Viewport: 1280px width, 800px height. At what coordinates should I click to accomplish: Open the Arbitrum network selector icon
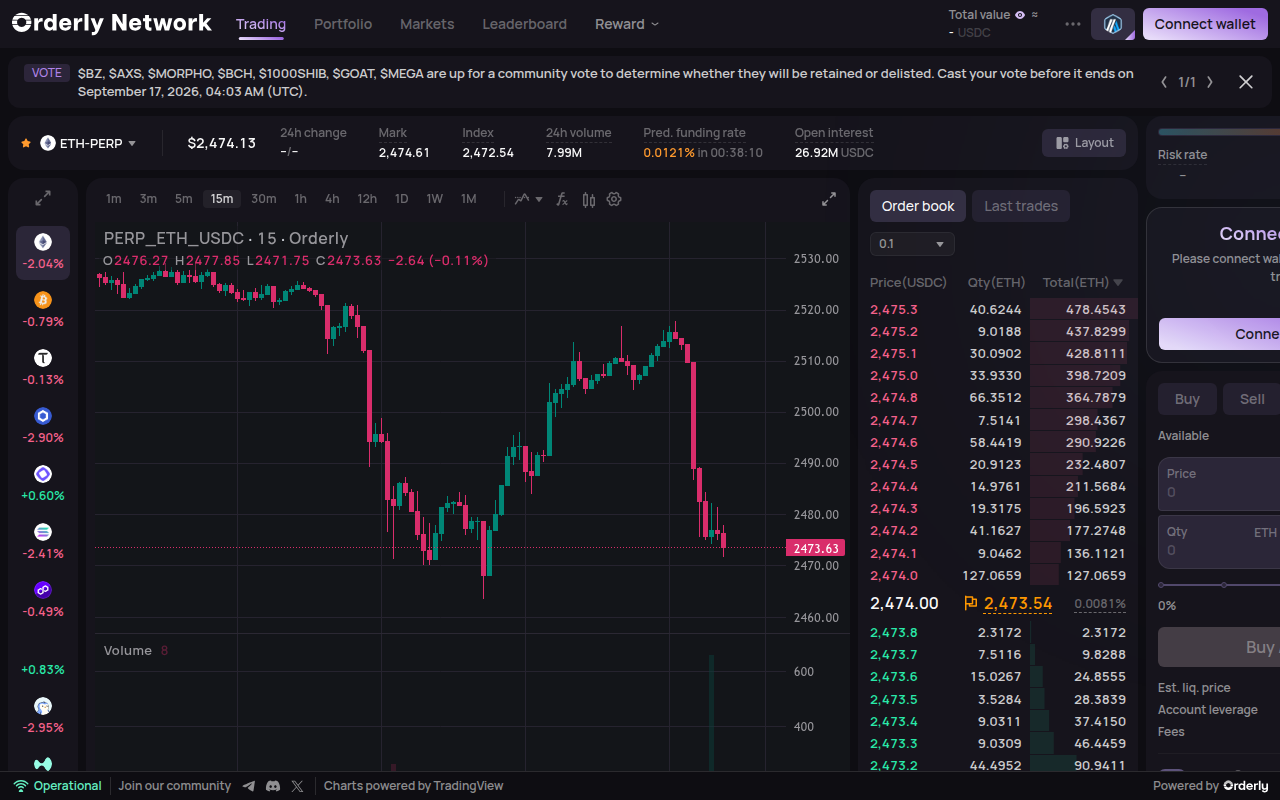(1113, 24)
